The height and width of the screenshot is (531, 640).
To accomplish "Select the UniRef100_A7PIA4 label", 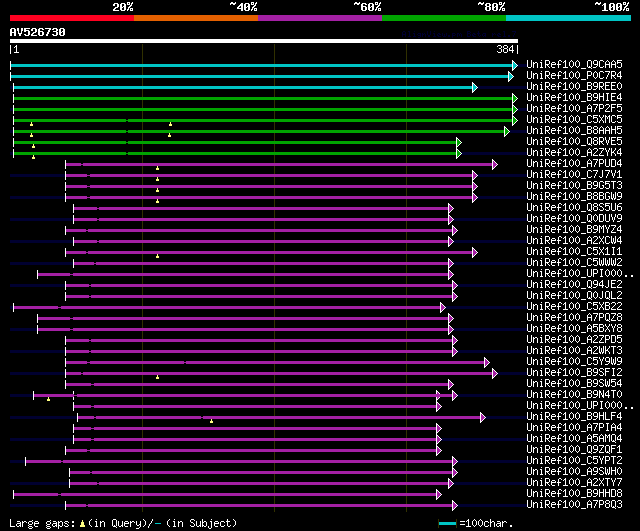I will [x=574, y=428].
